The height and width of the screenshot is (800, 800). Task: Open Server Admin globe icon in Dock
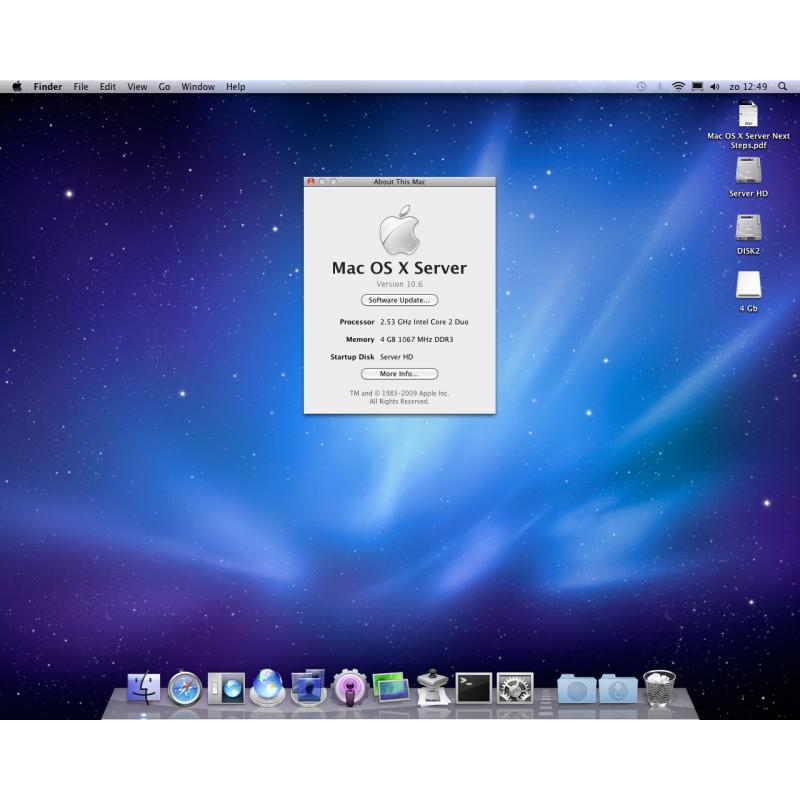(x=267, y=687)
